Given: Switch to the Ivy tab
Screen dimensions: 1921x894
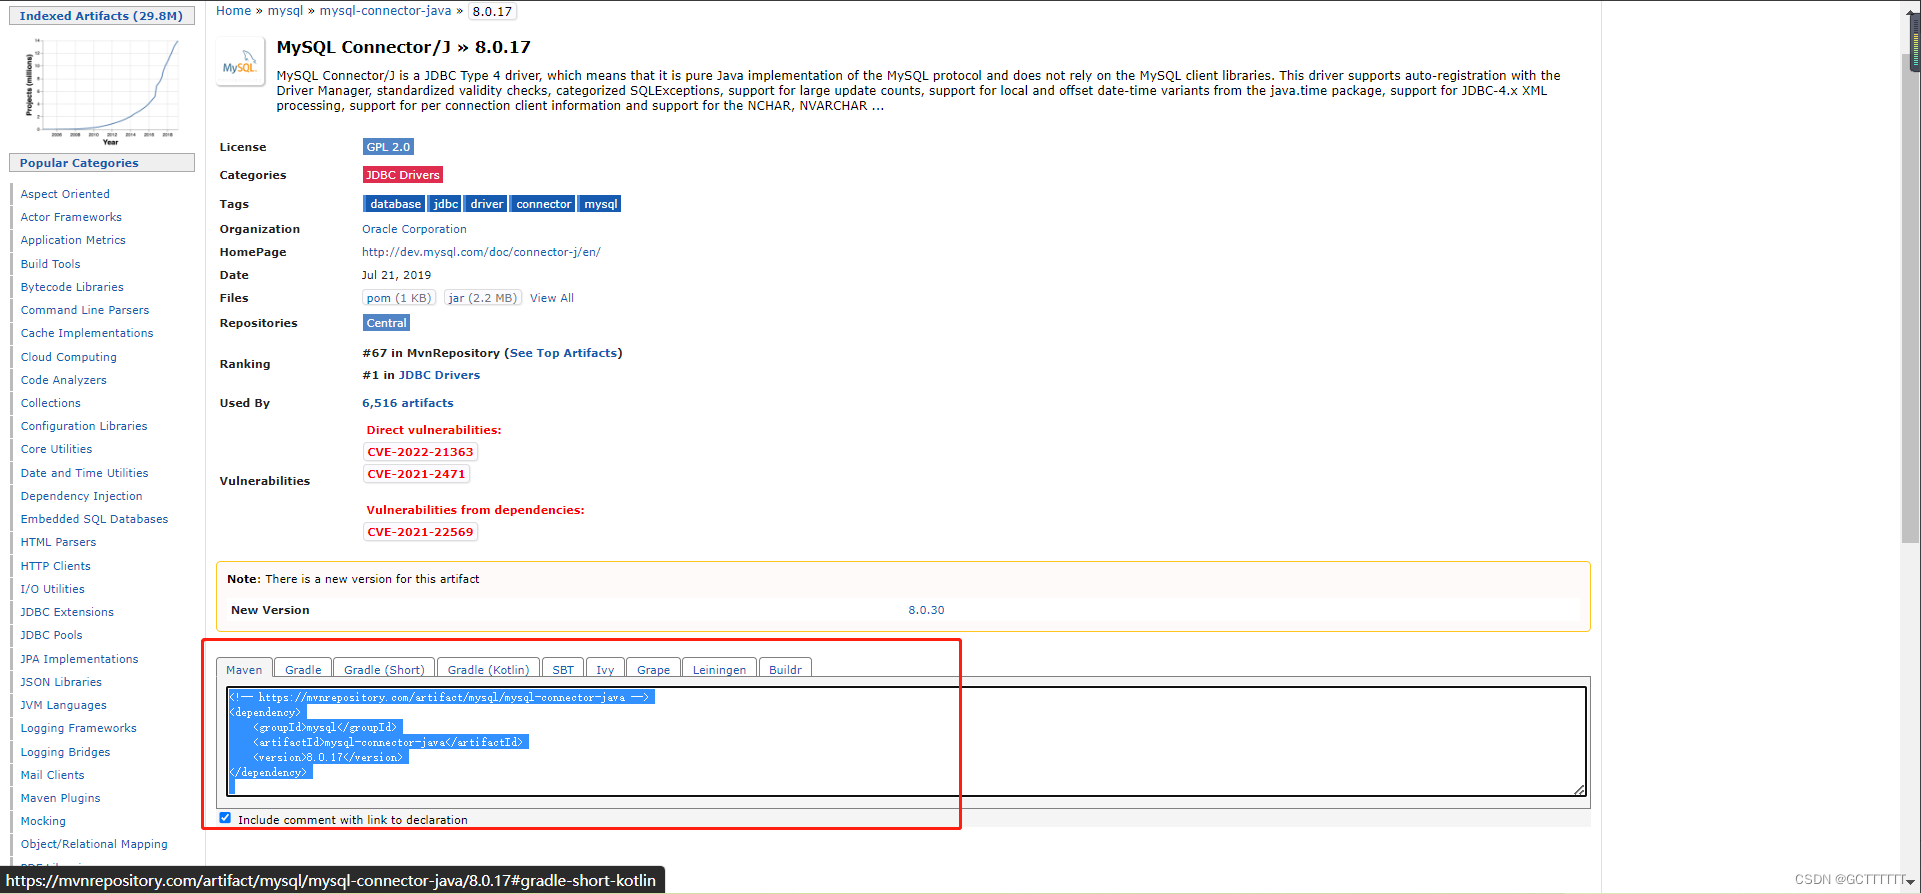Looking at the screenshot, I should pyautogui.click(x=605, y=669).
